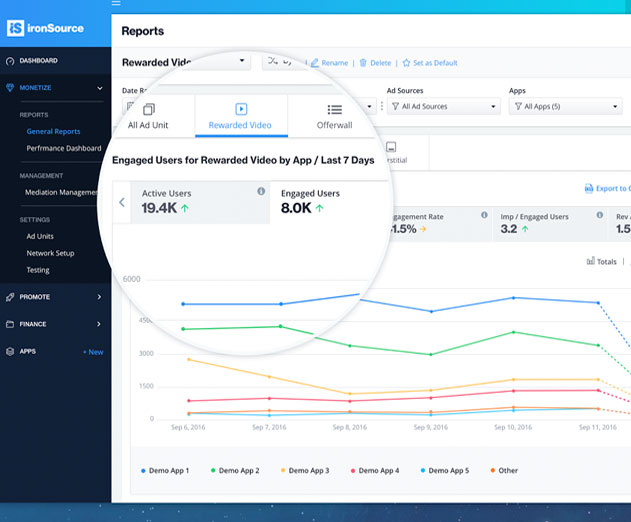Select the Active Users metric card
Image resolution: width=631 pixels, height=522 pixels.
(x=200, y=202)
